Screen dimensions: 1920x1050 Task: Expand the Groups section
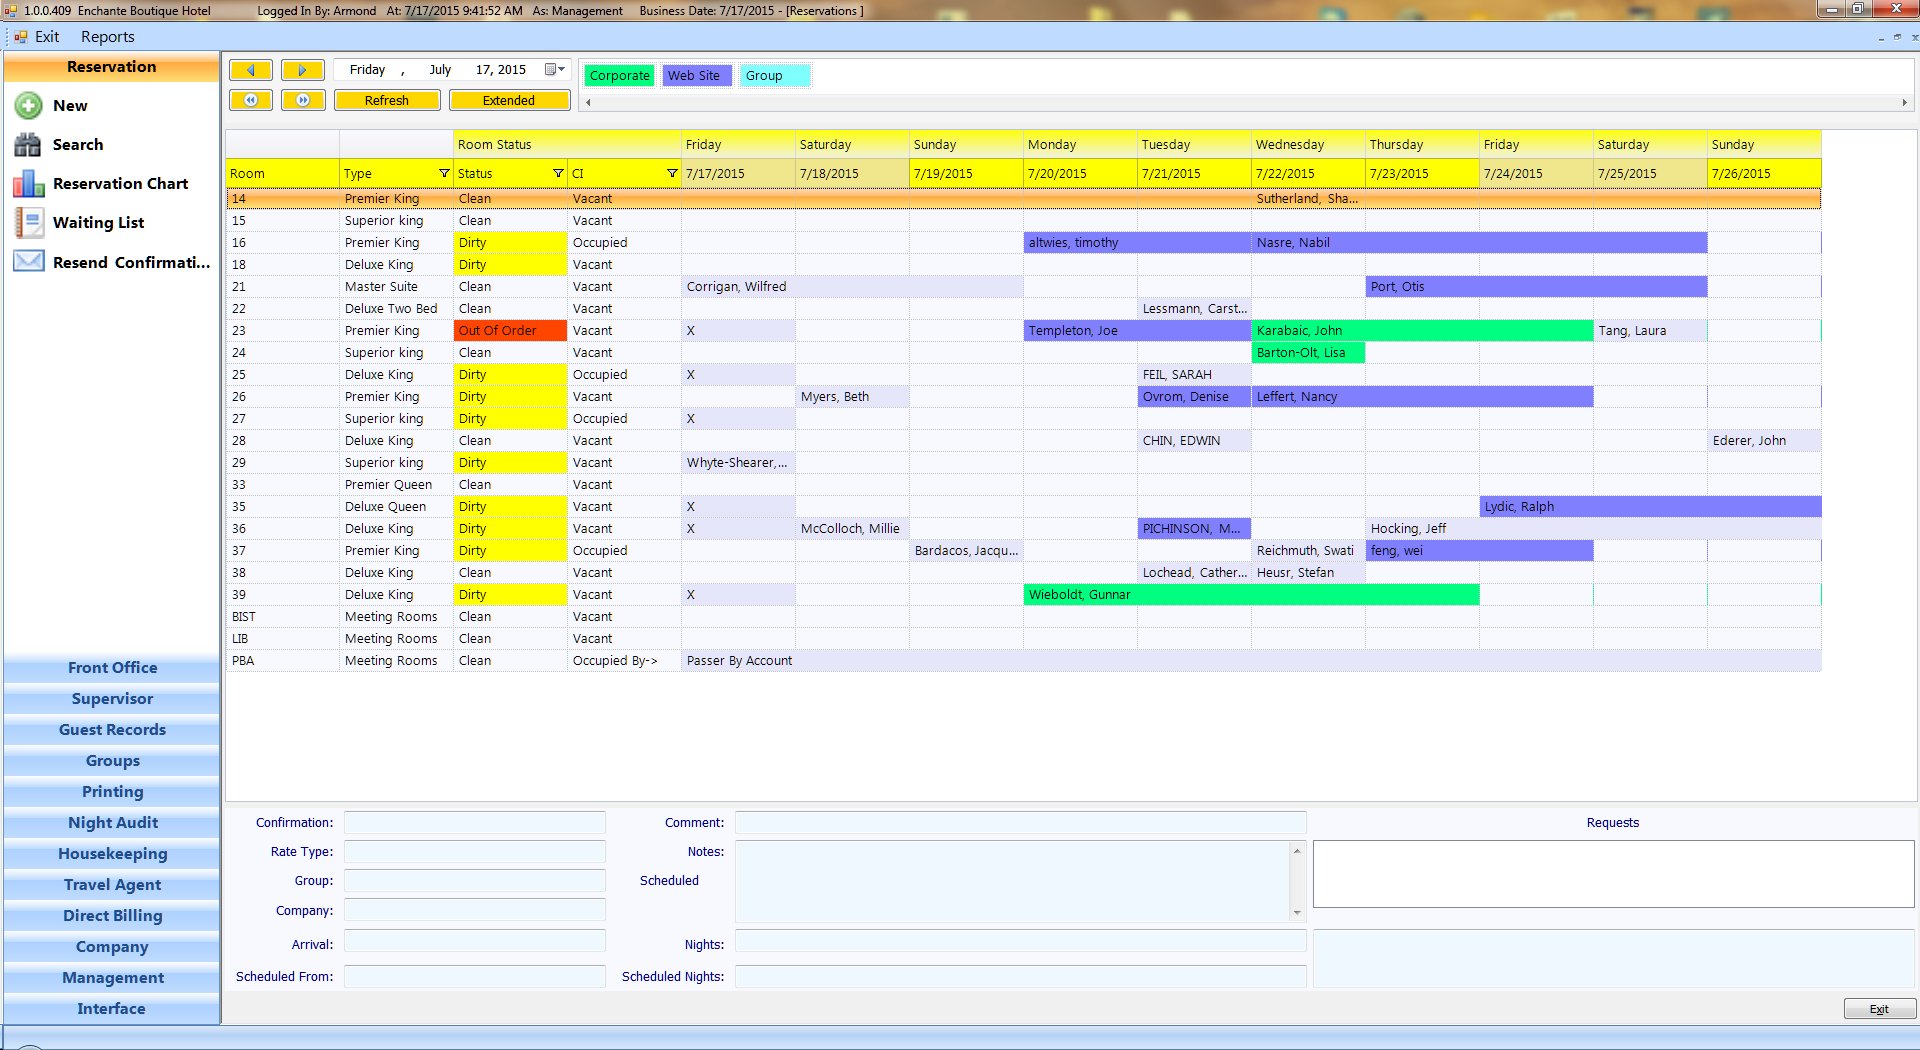tap(112, 761)
